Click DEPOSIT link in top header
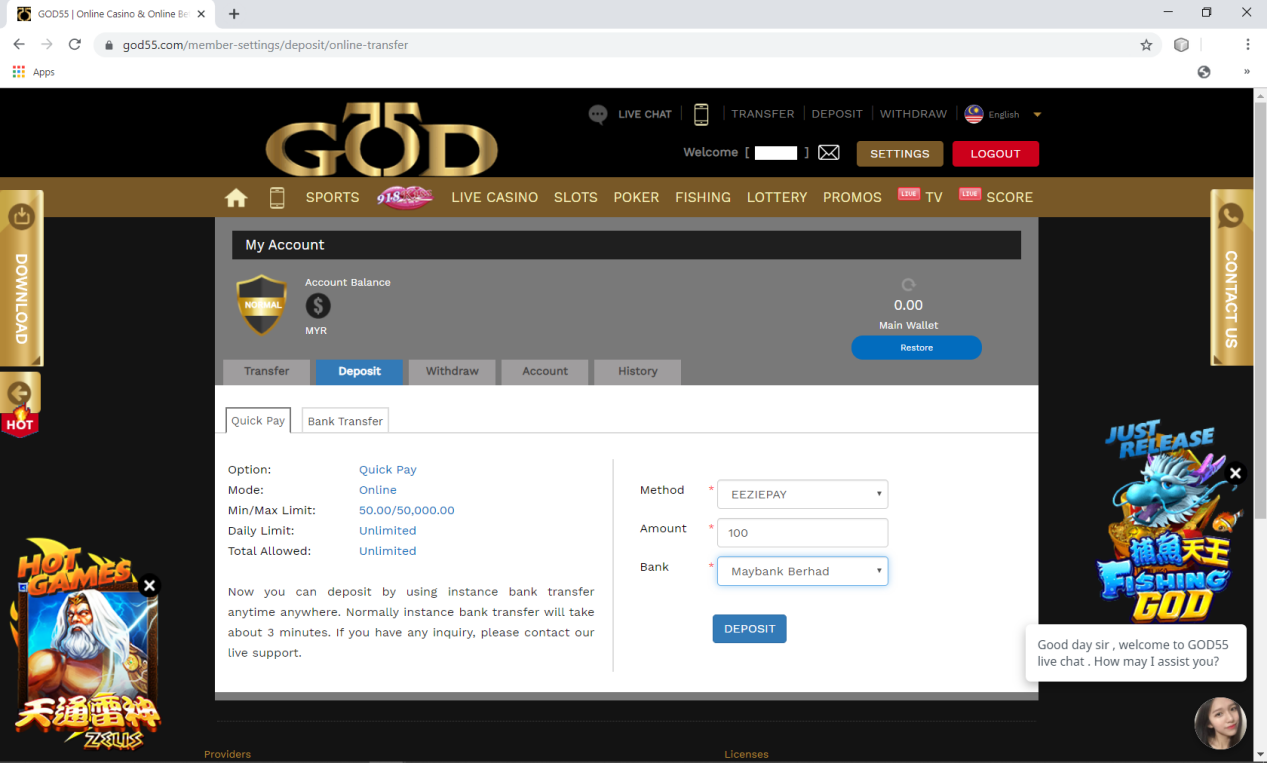The image size is (1267, 763). click(x=837, y=114)
